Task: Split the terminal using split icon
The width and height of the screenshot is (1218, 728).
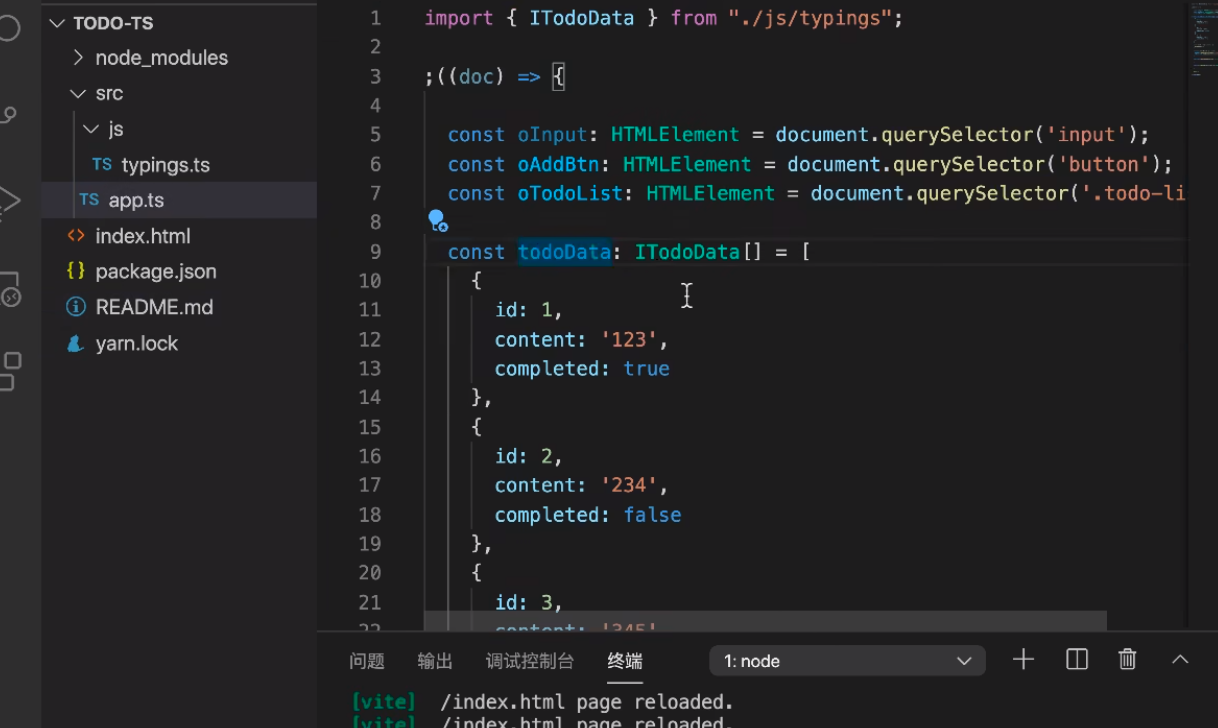Action: tap(1076, 659)
